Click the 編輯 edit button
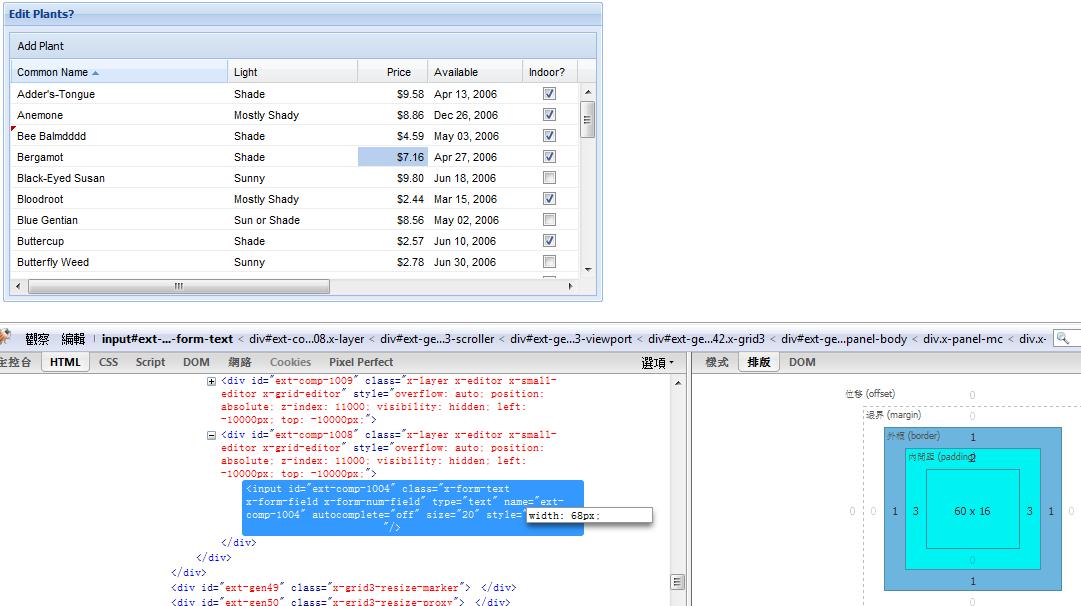 tap(73, 339)
